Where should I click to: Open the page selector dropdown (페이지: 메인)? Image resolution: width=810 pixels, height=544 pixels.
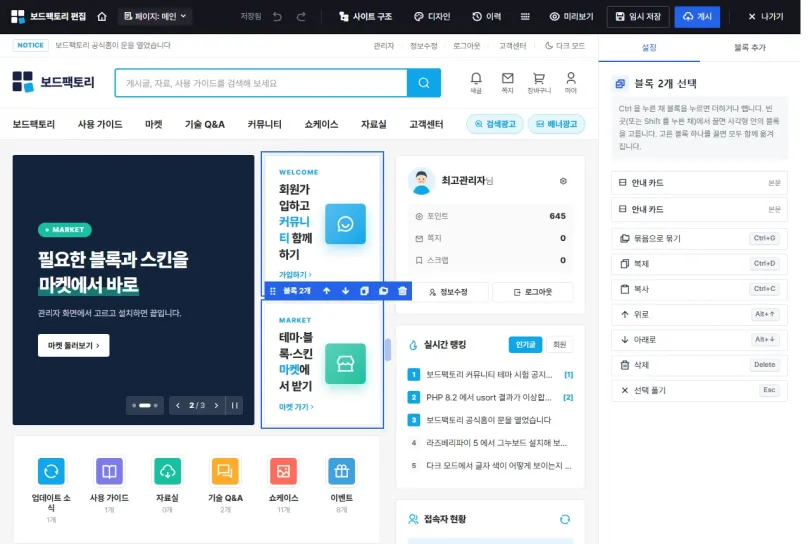click(x=155, y=17)
